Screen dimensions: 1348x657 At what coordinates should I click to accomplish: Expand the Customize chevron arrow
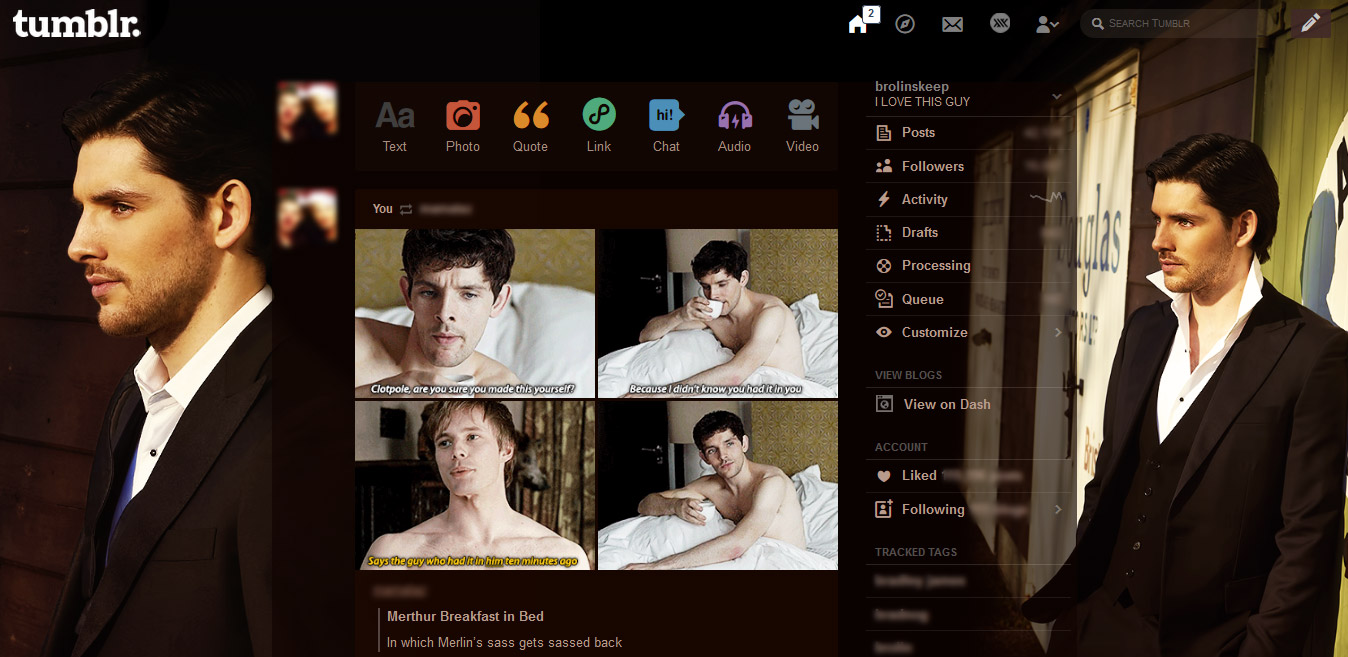point(1058,332)
